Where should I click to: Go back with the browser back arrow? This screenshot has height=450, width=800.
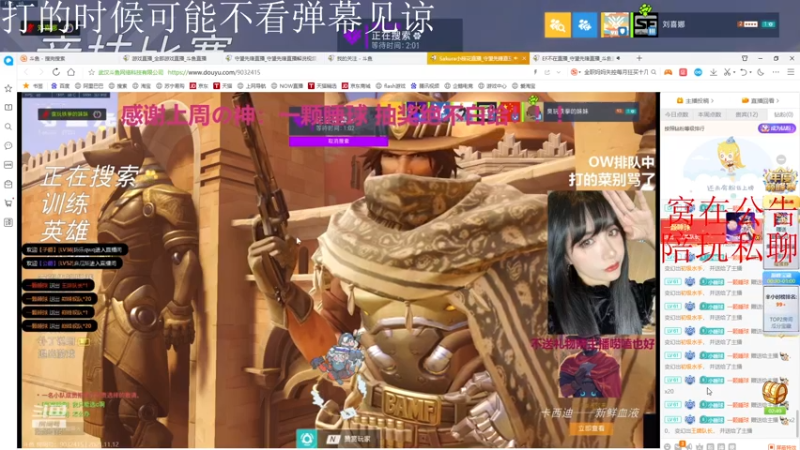[26, 72]
